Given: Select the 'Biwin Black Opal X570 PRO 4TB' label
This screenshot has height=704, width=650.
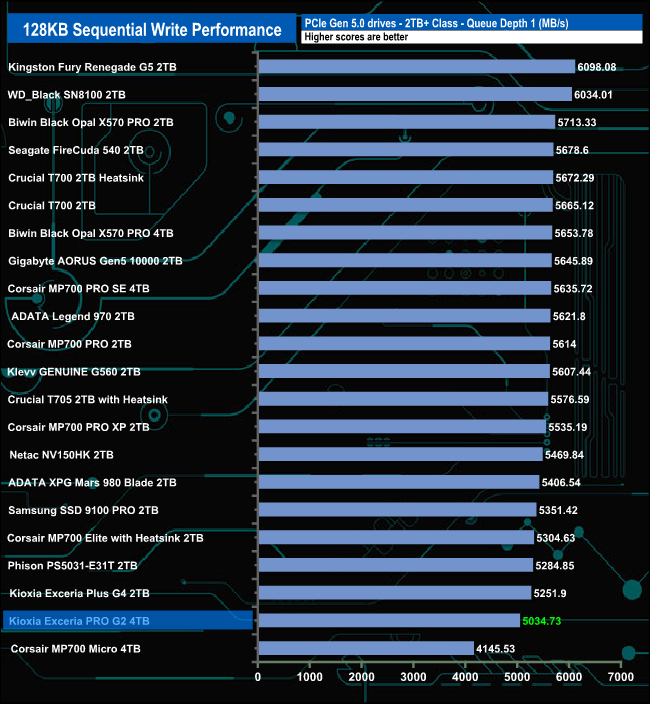Looking at the screenshot, I should [91, 233].
